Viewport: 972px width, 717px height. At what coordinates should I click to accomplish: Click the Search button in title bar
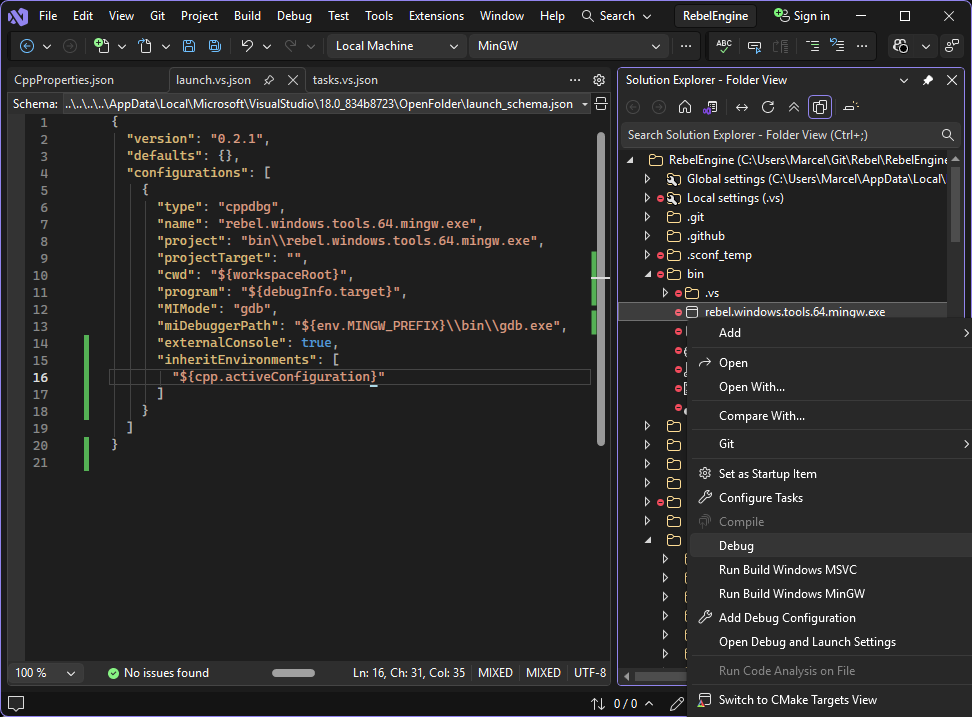pyautogui.click(x=616, y=16)
